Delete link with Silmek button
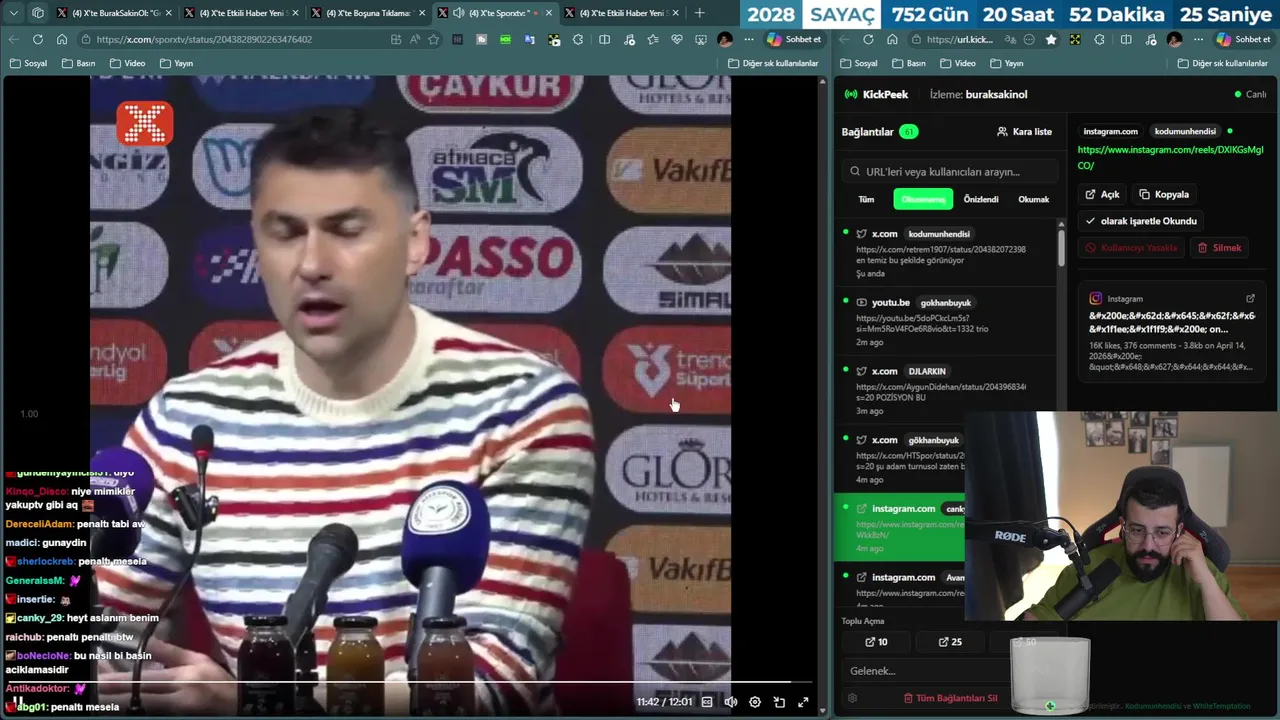This screenshot has height=720, width=1280. pos(1220,247)
